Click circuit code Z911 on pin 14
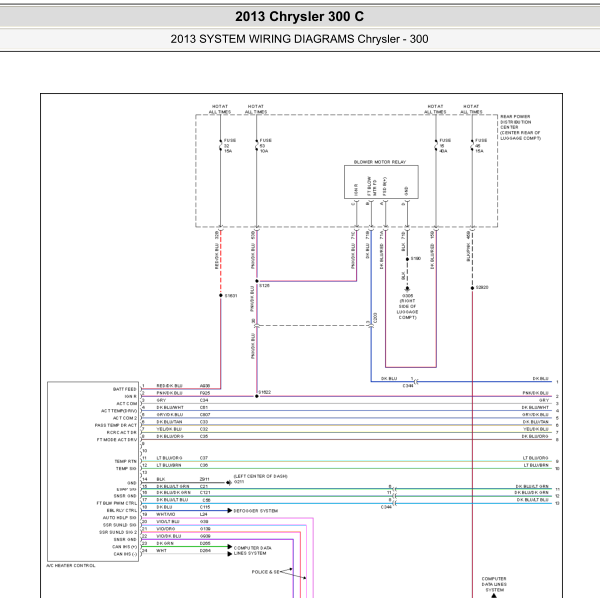The width and height of the screenshot is (600, 598). [205, 479]
